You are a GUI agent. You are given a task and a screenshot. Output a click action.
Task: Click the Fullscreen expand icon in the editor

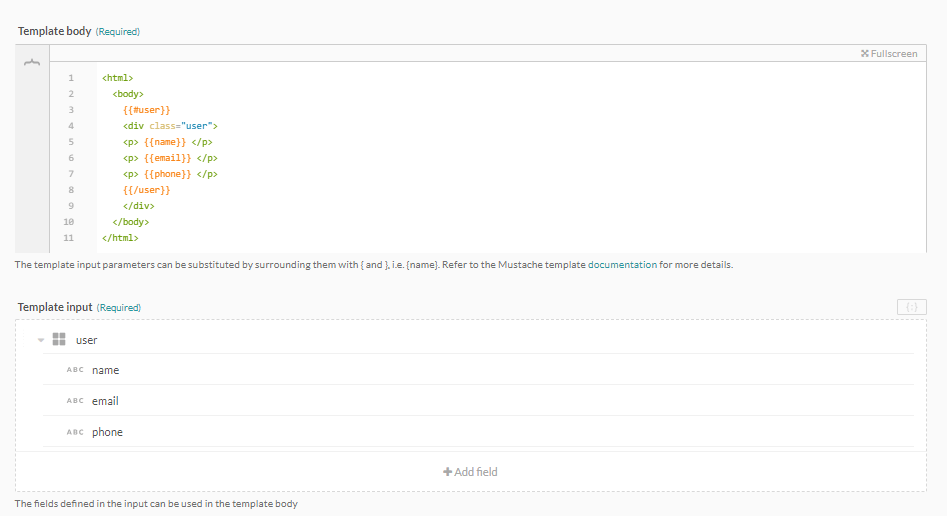point(865,54)
